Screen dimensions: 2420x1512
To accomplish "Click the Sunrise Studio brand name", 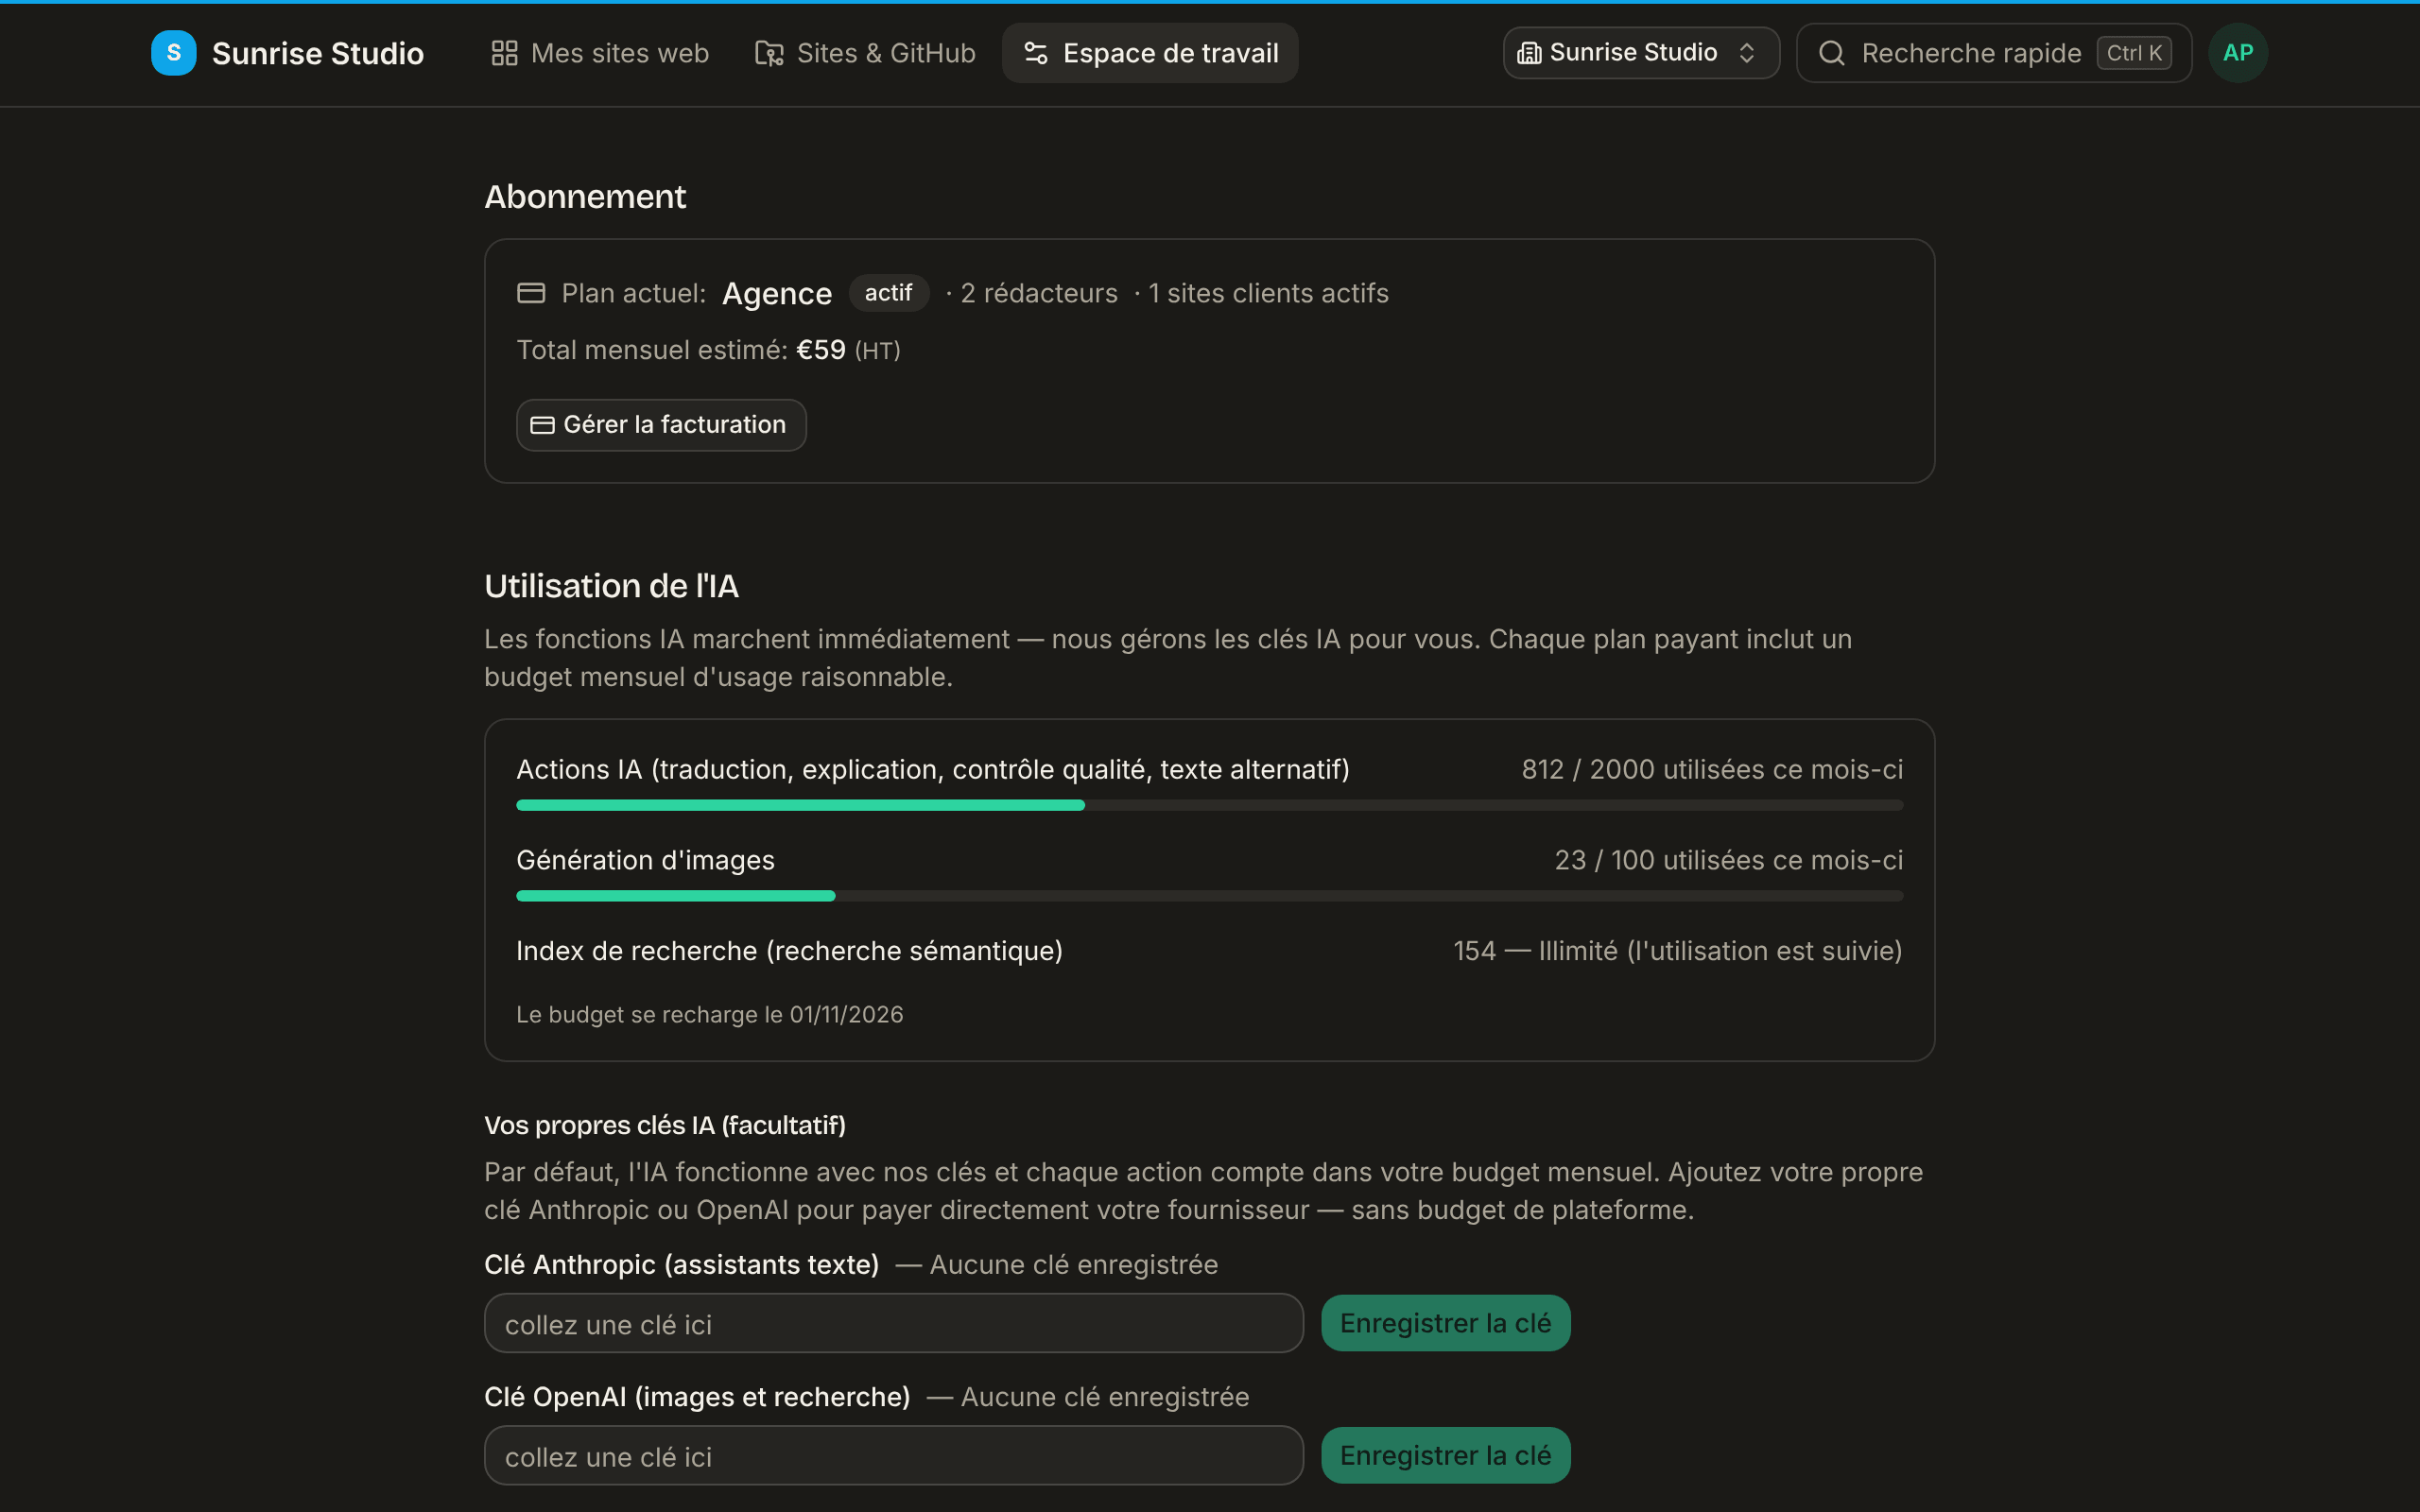I will pyautogui.click(x=318, y=53).
